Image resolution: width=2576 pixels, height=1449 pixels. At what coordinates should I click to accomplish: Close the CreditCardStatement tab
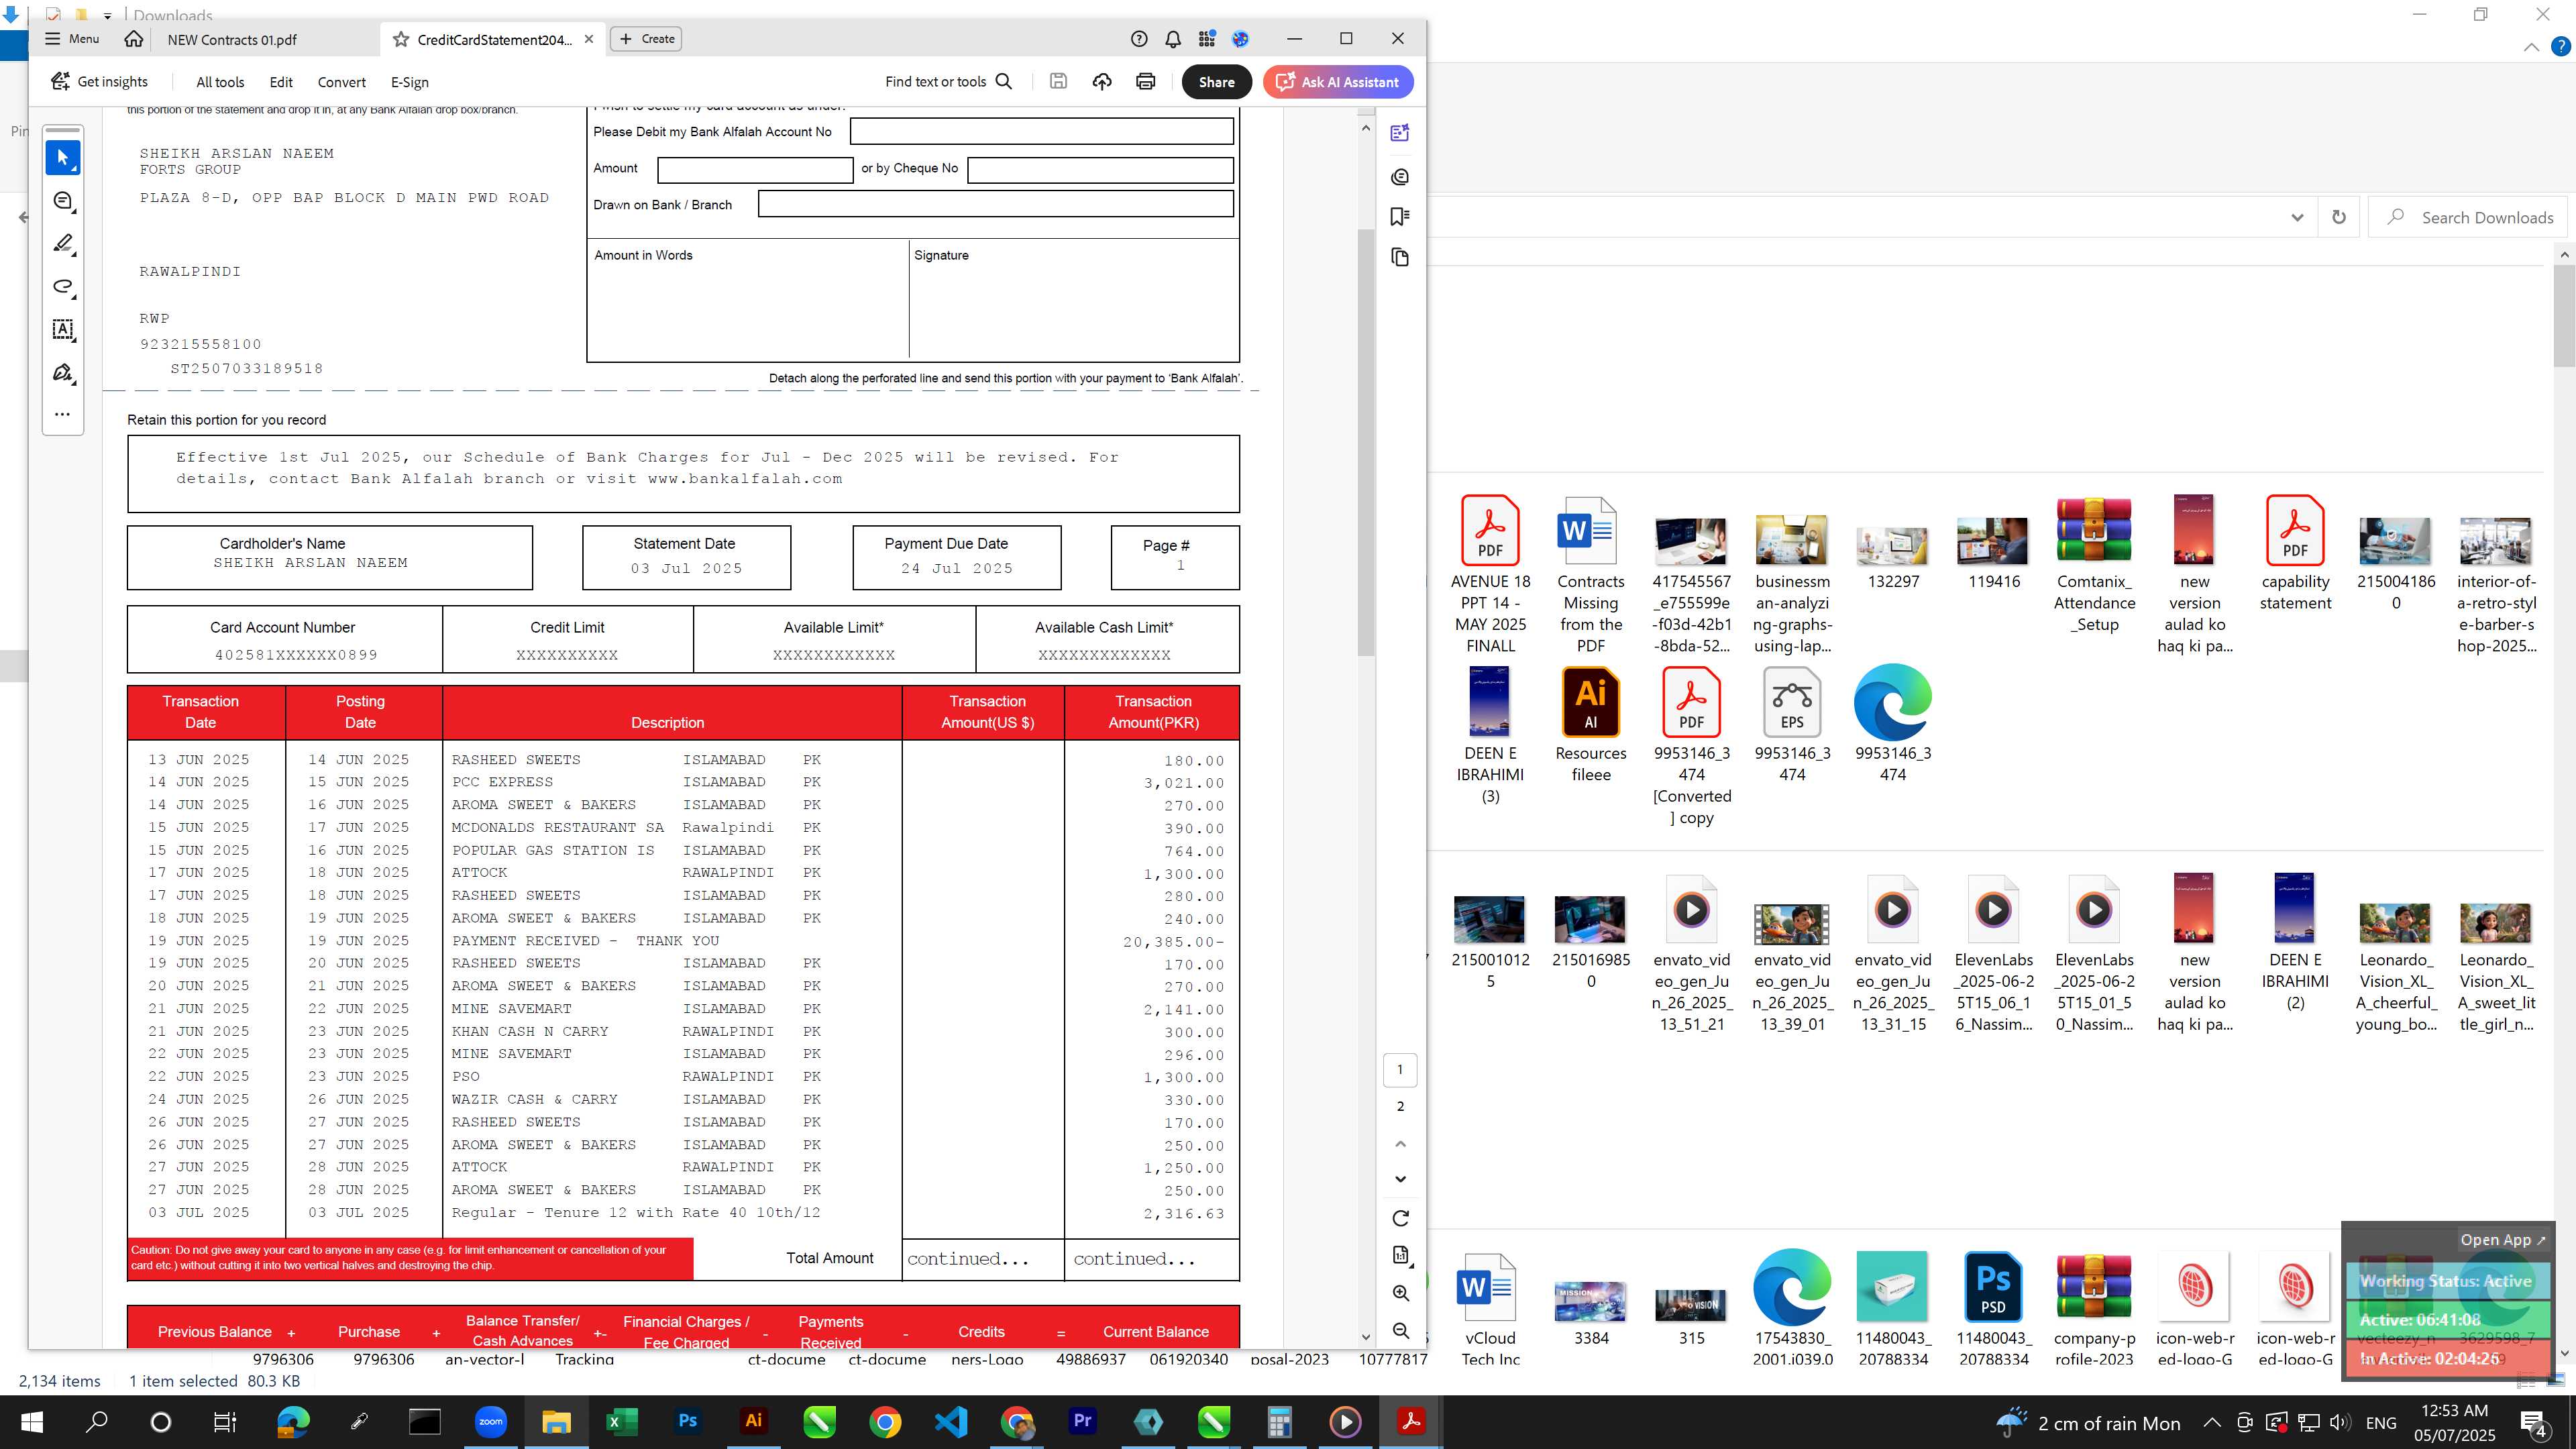pyautogui.click(x=589, y=39)
